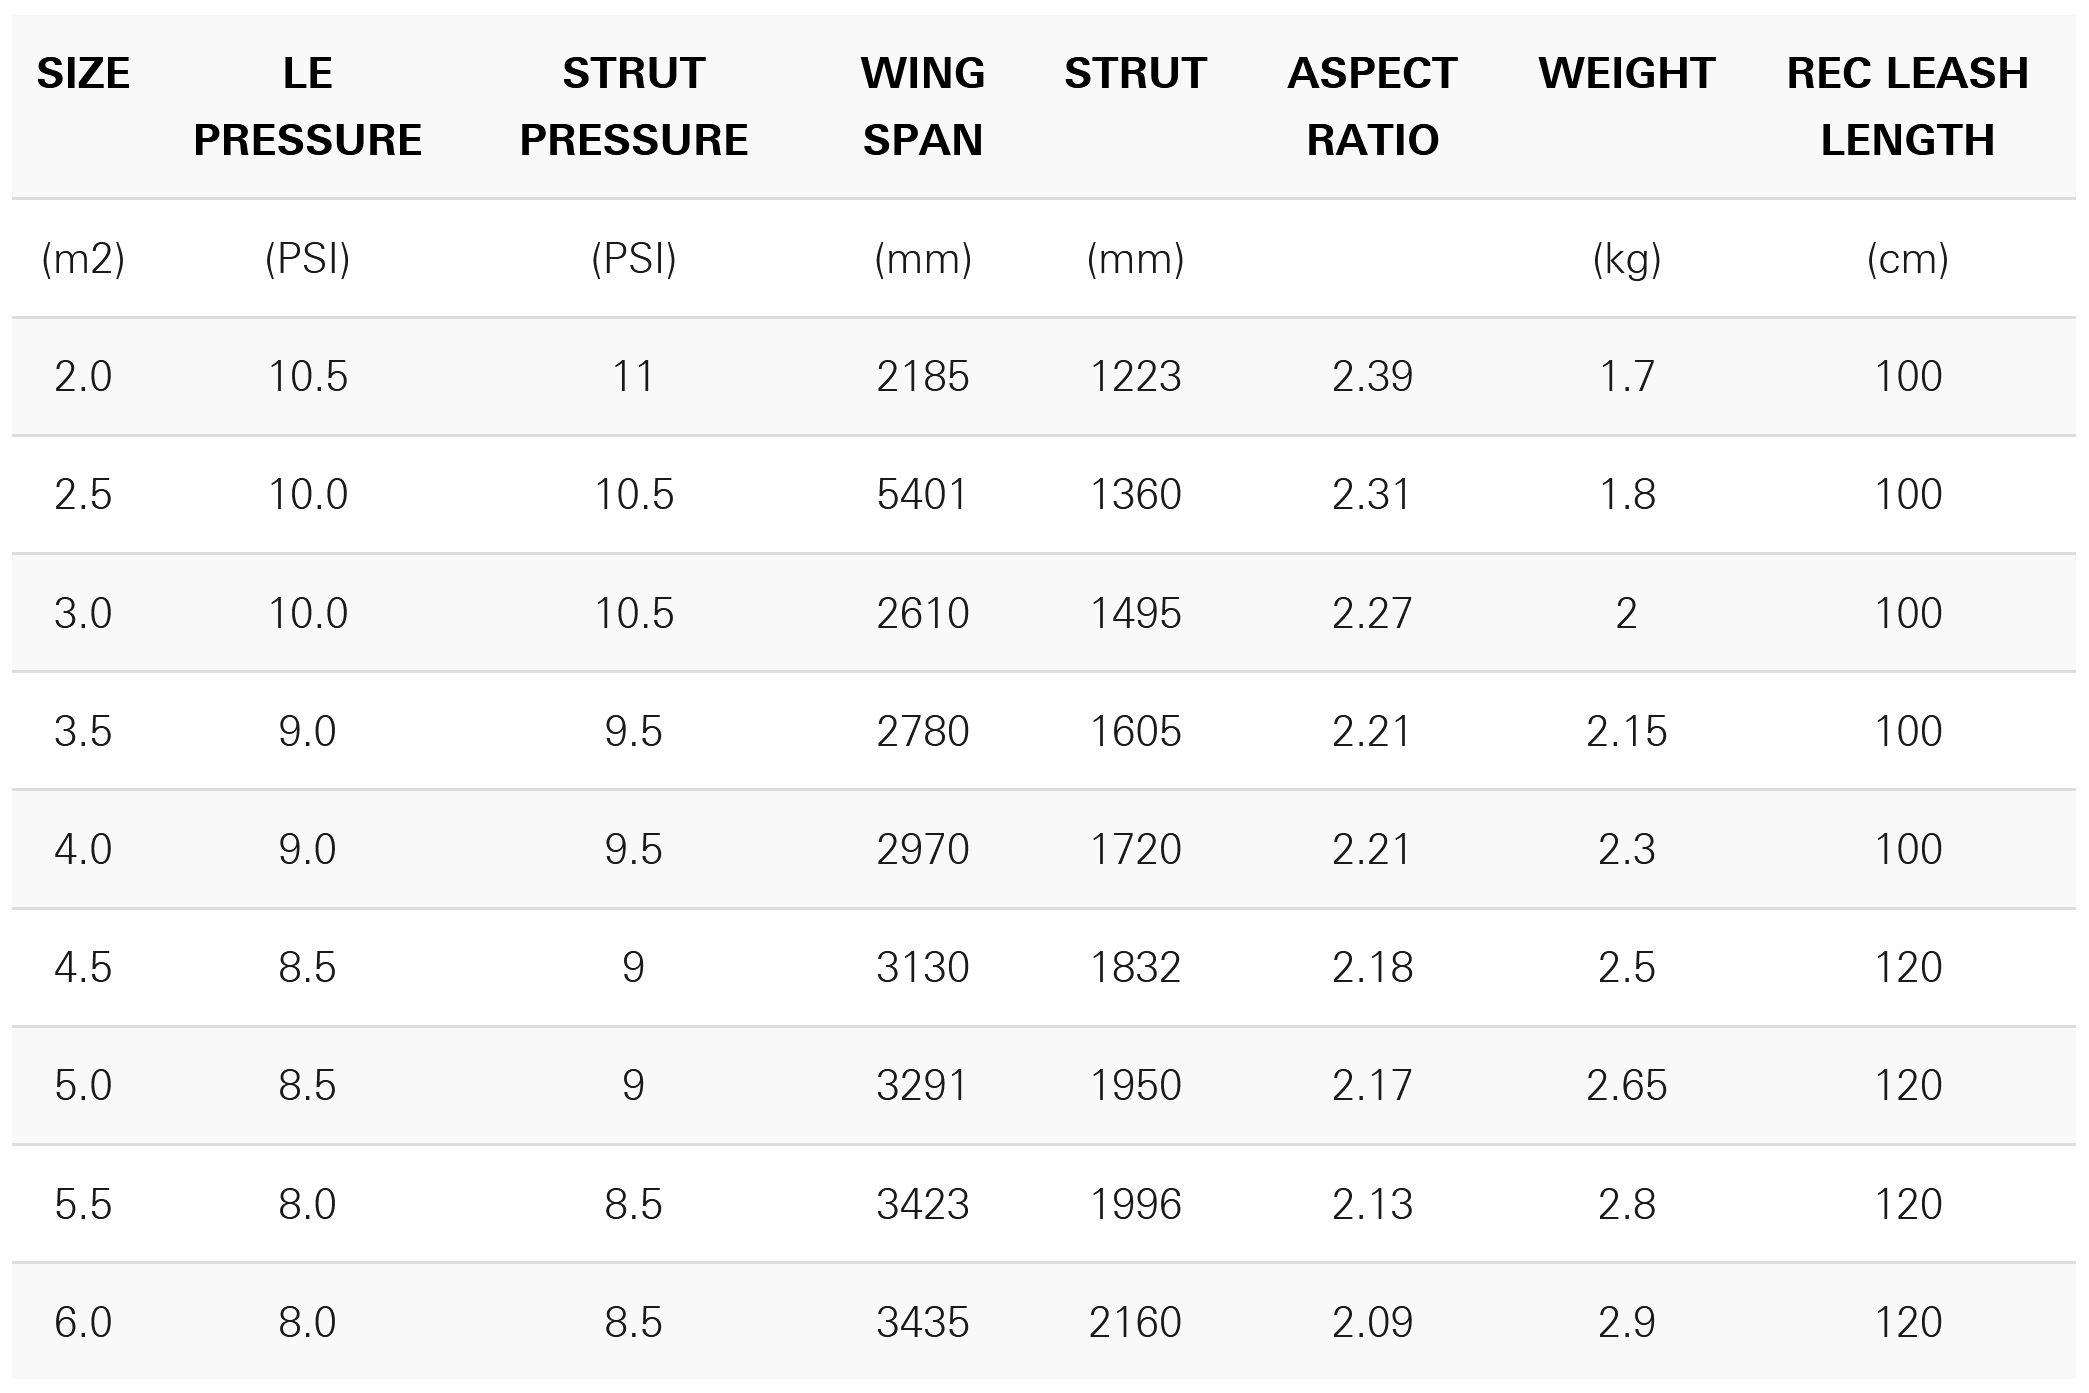Viewport: 2089px width, 1393px height.
Task: Select wing span value 2610
Action: point(922,613)
